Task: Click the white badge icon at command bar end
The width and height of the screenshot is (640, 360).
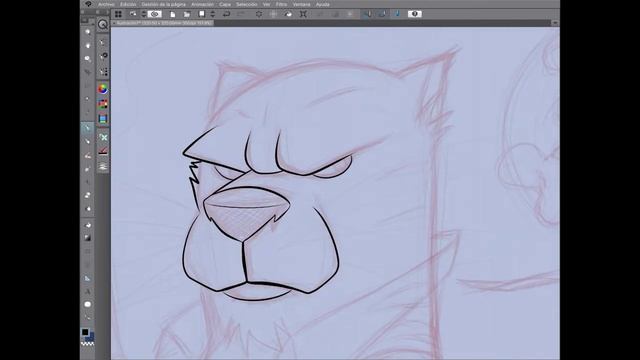Action: 415,14
